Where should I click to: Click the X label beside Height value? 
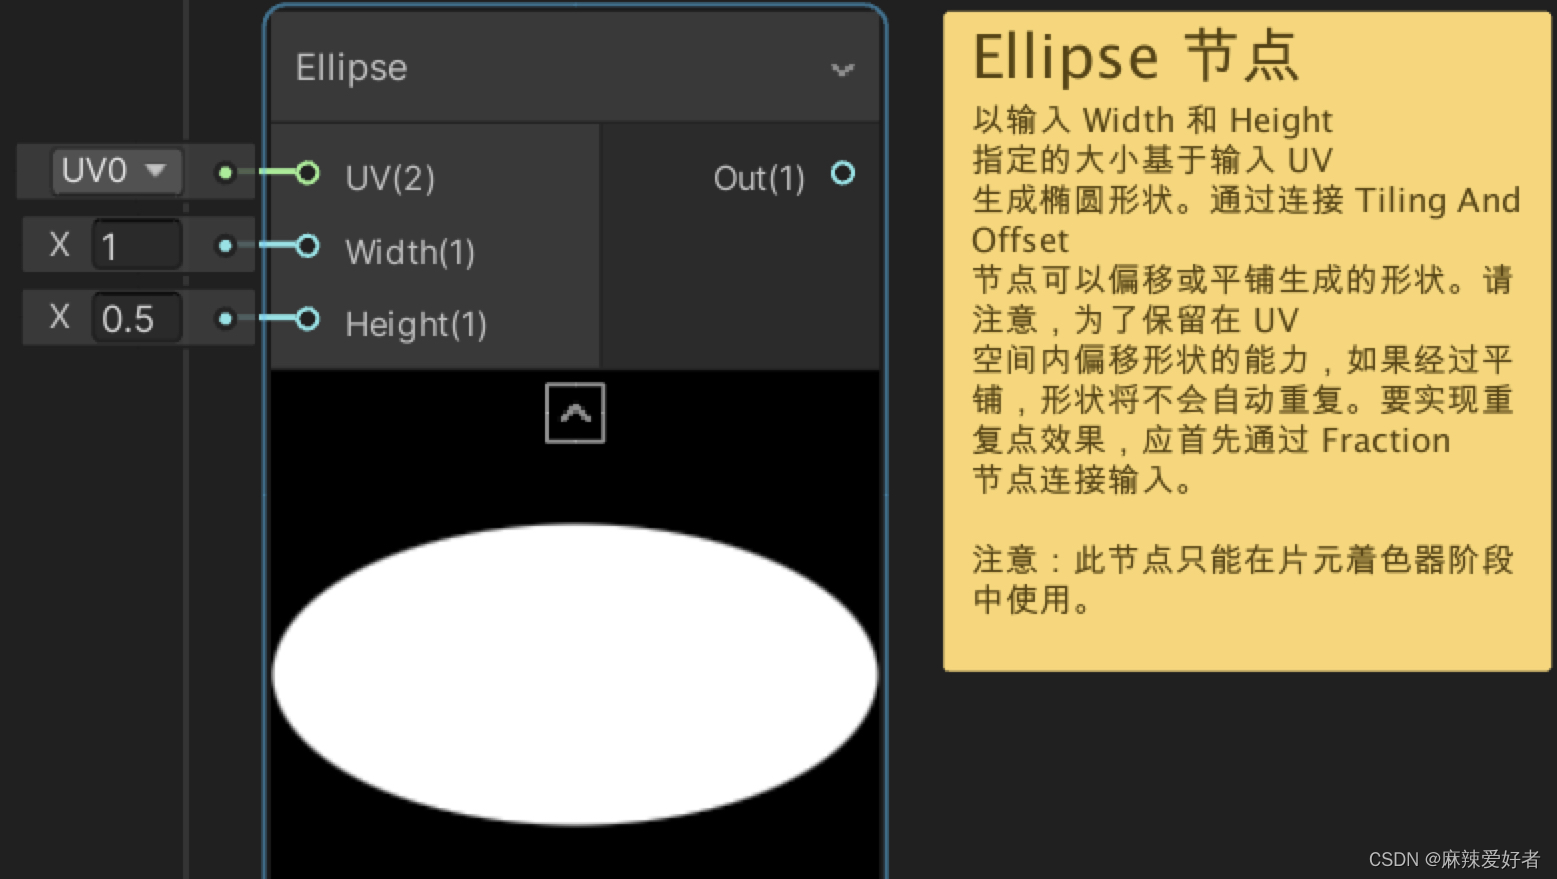coord(60,318)
